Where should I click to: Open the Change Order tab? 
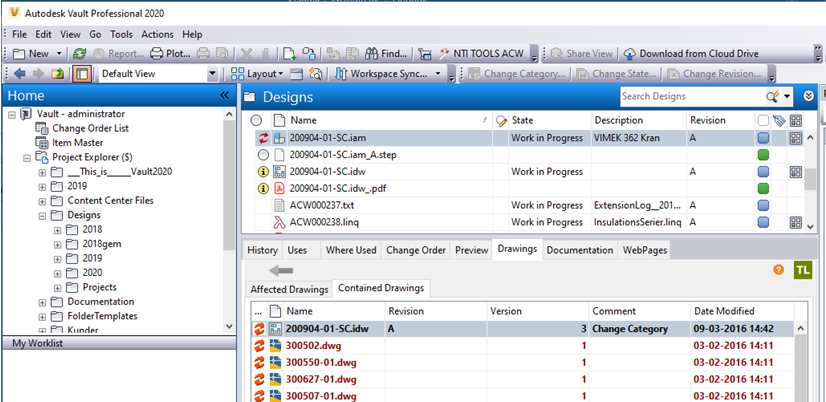coord(416,250)
